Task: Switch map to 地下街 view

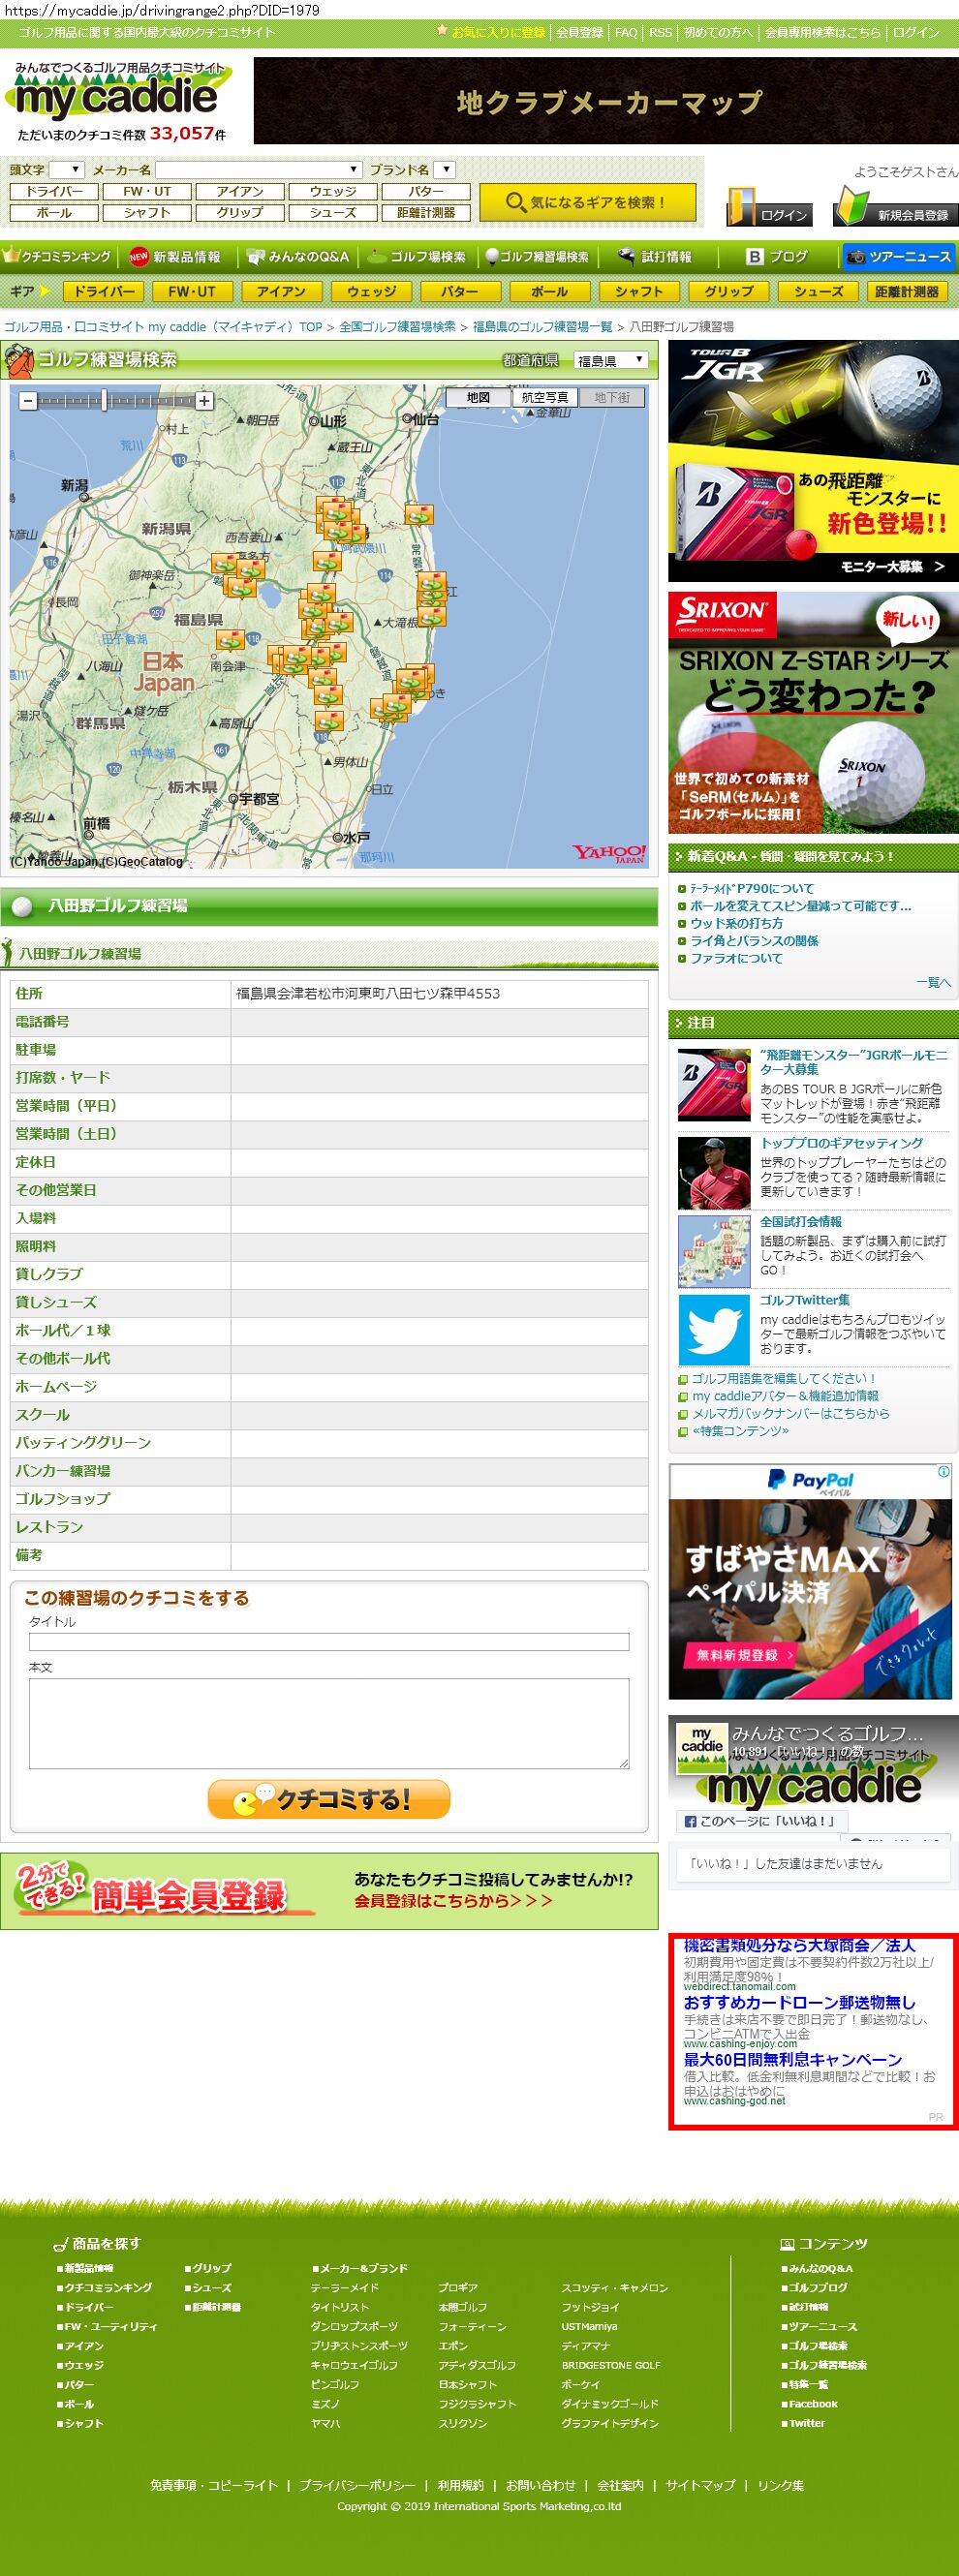Action: click(612, 397)
